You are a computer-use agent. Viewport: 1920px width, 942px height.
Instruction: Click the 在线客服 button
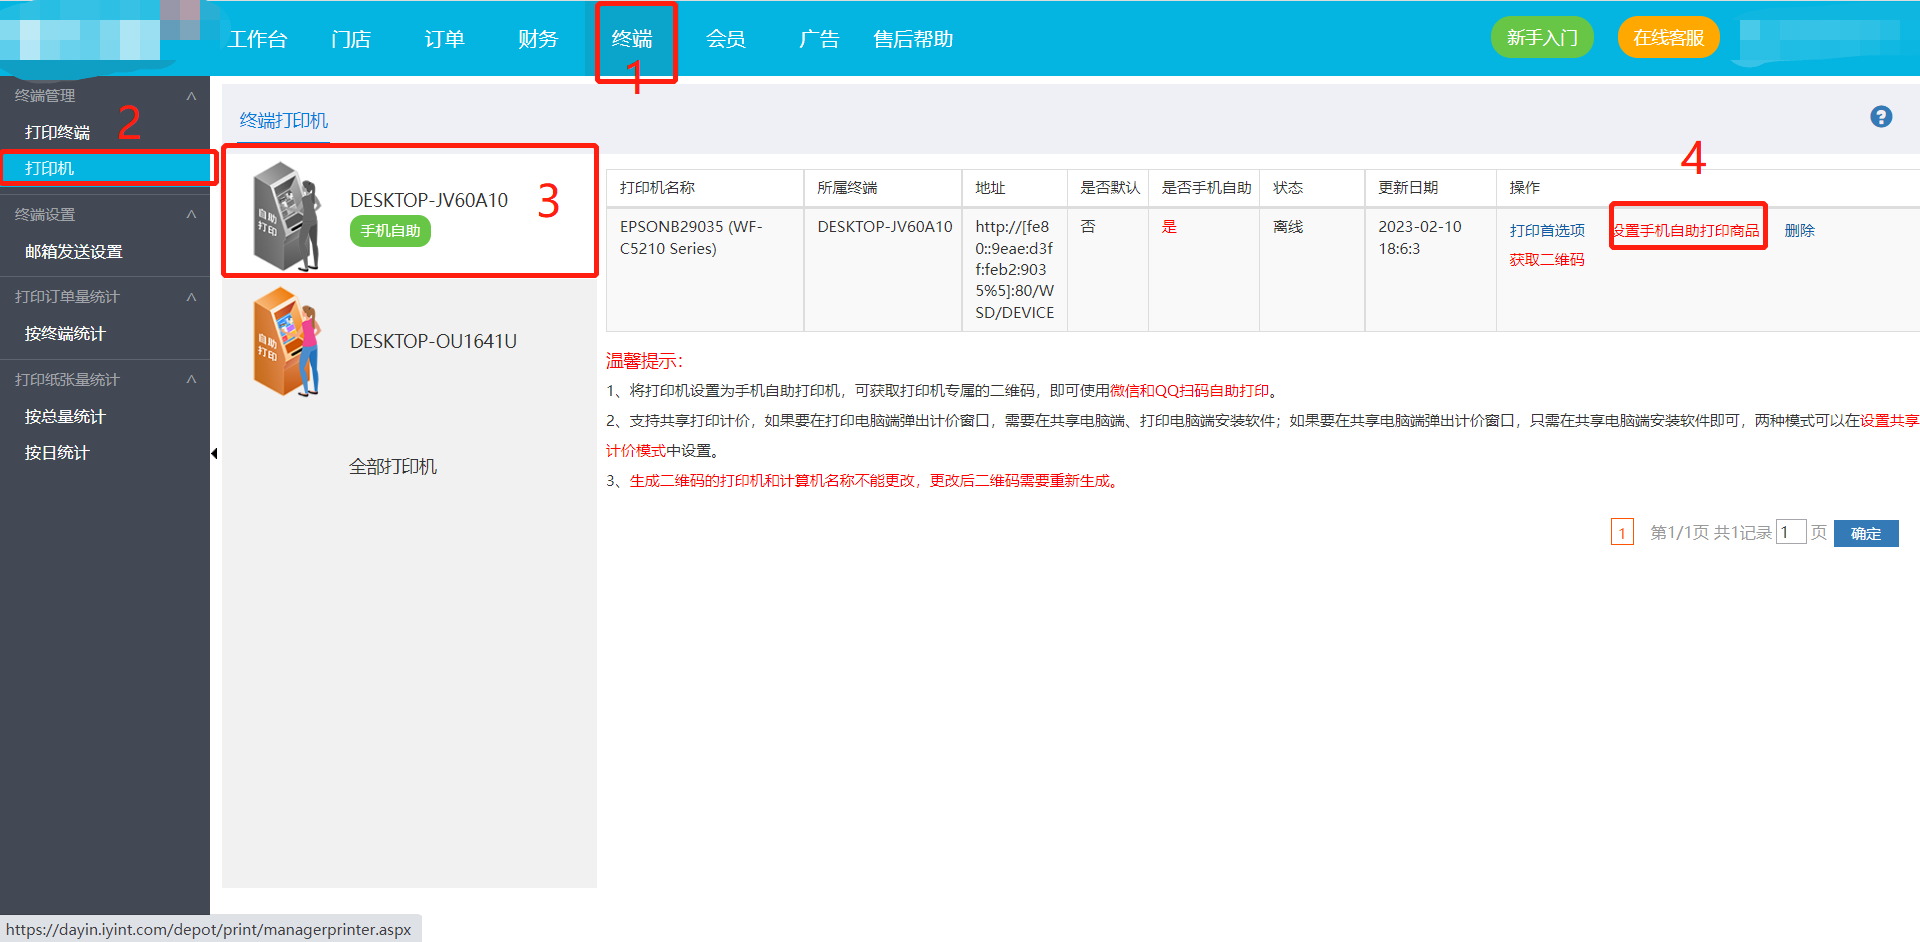pyautogui.click(x=1668, y=38)
